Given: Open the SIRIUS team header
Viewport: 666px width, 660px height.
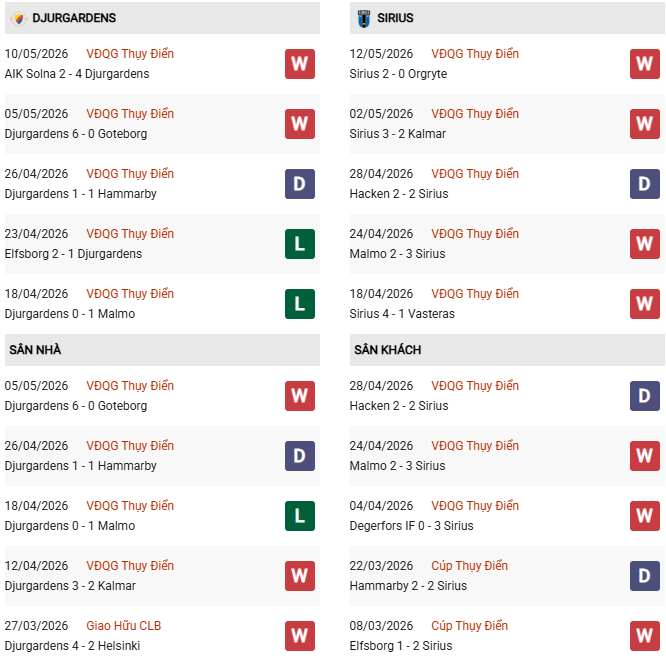Looking at the screenshot, I should coord(507,18).
